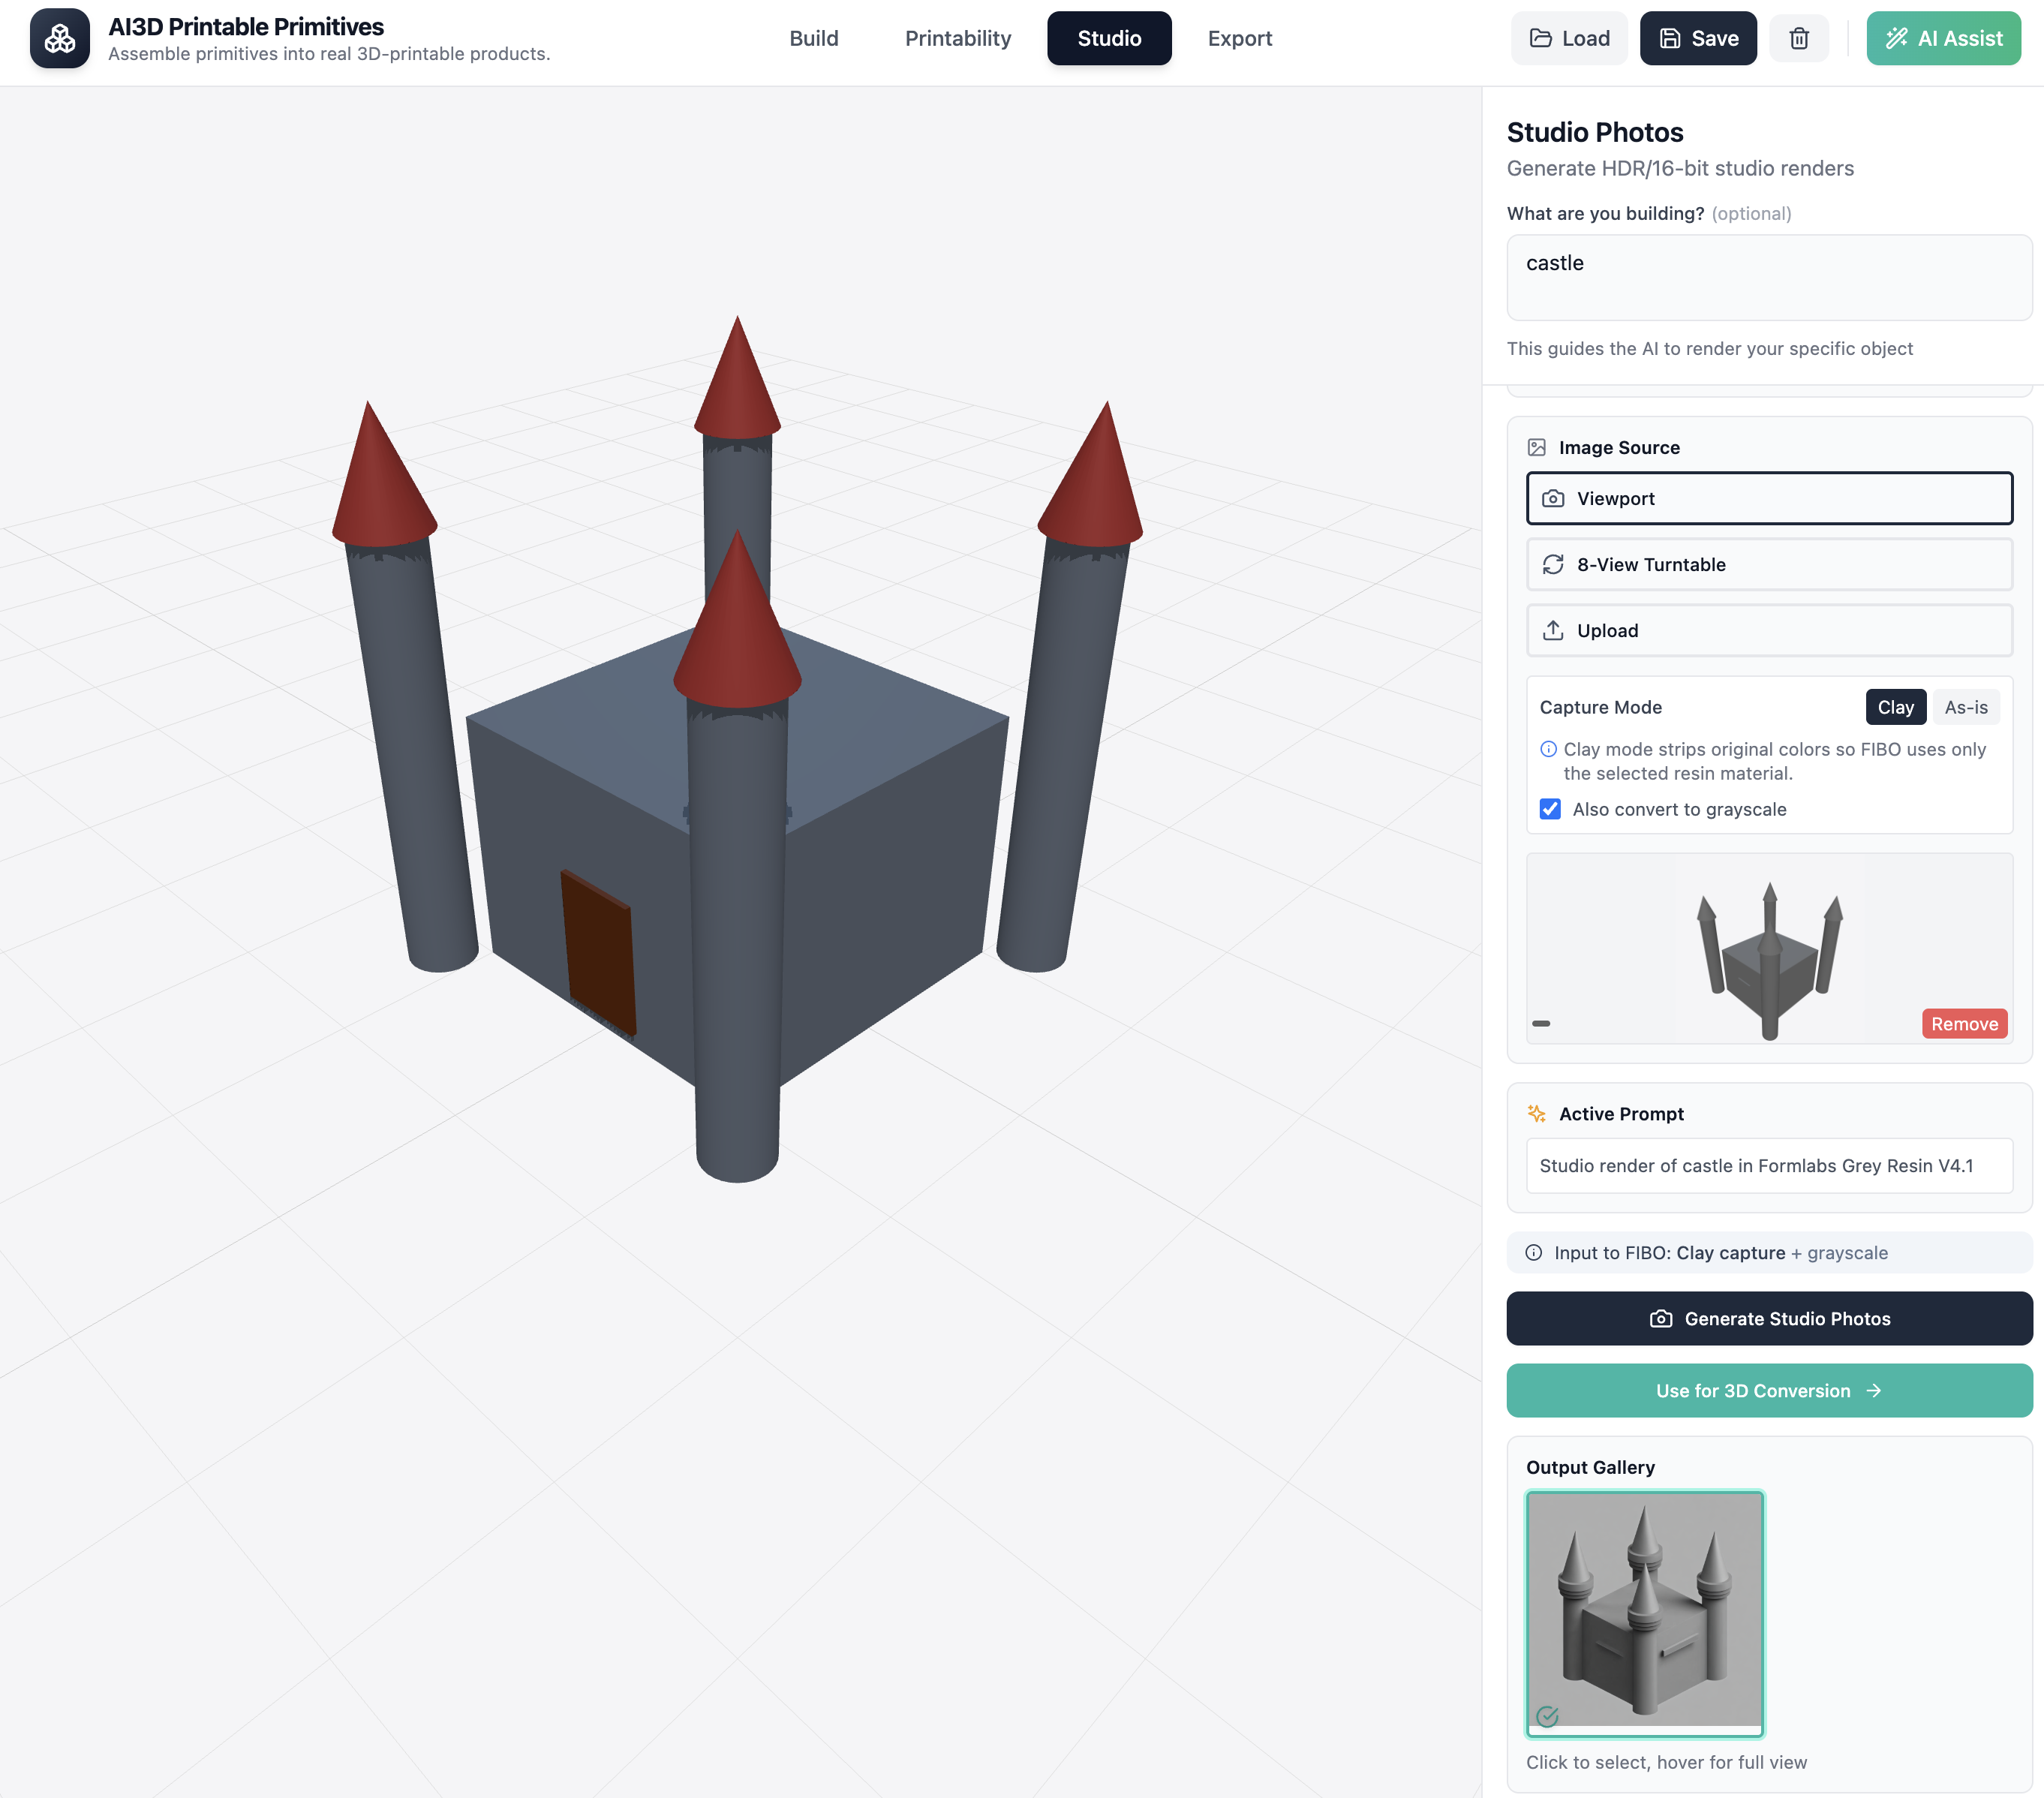Select the castle render in Output Gallery
Viewport: 2044px width, 1798px height.
pos(1643,1612)
